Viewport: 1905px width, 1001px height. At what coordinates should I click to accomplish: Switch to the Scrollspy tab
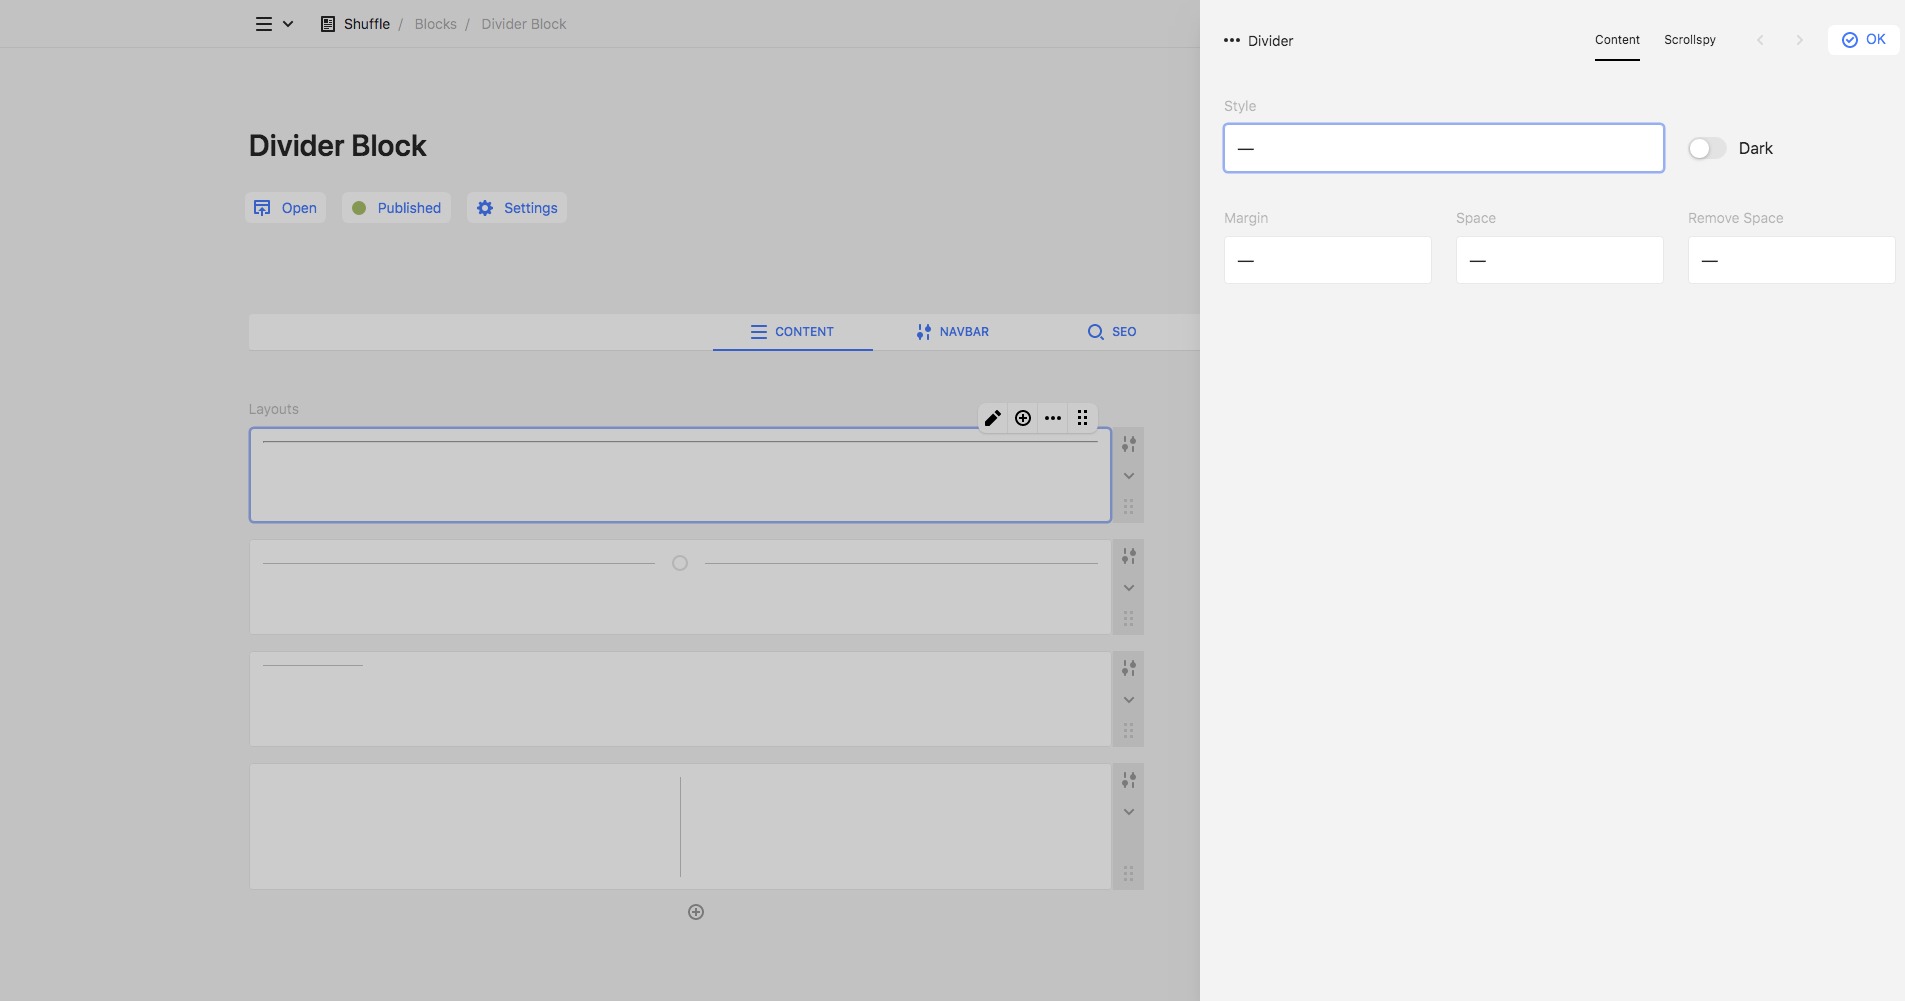click(1689, 40)
